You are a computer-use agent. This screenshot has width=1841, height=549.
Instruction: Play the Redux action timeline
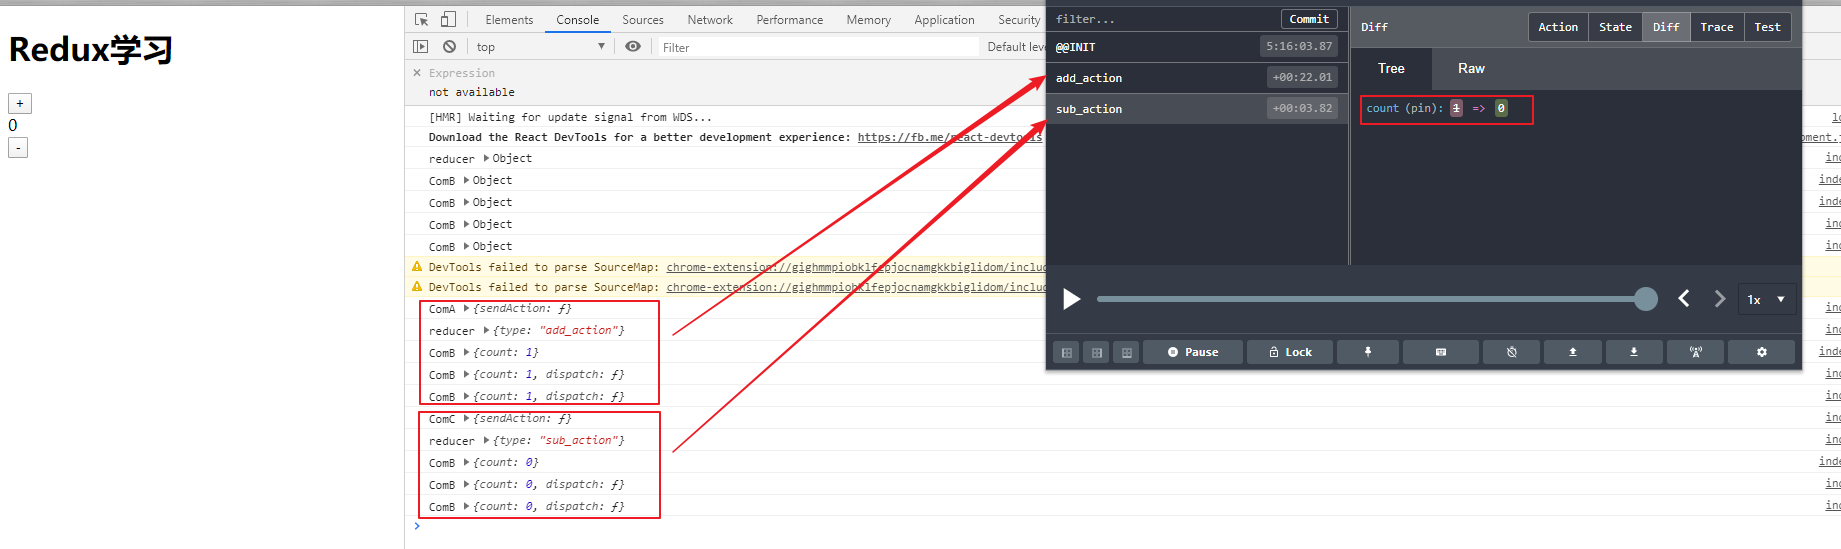click(x=1071, y=299)
